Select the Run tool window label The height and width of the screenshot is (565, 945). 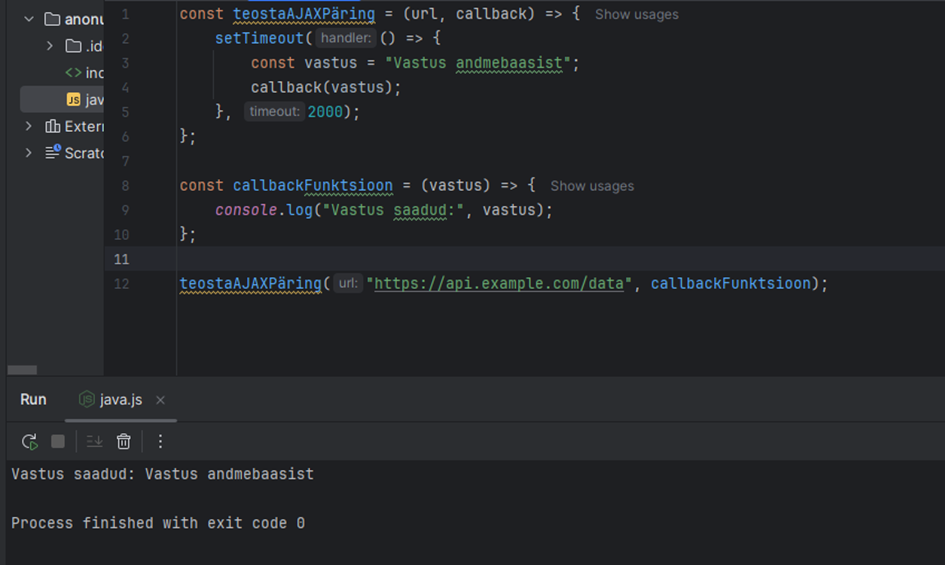tap(33, 399)
